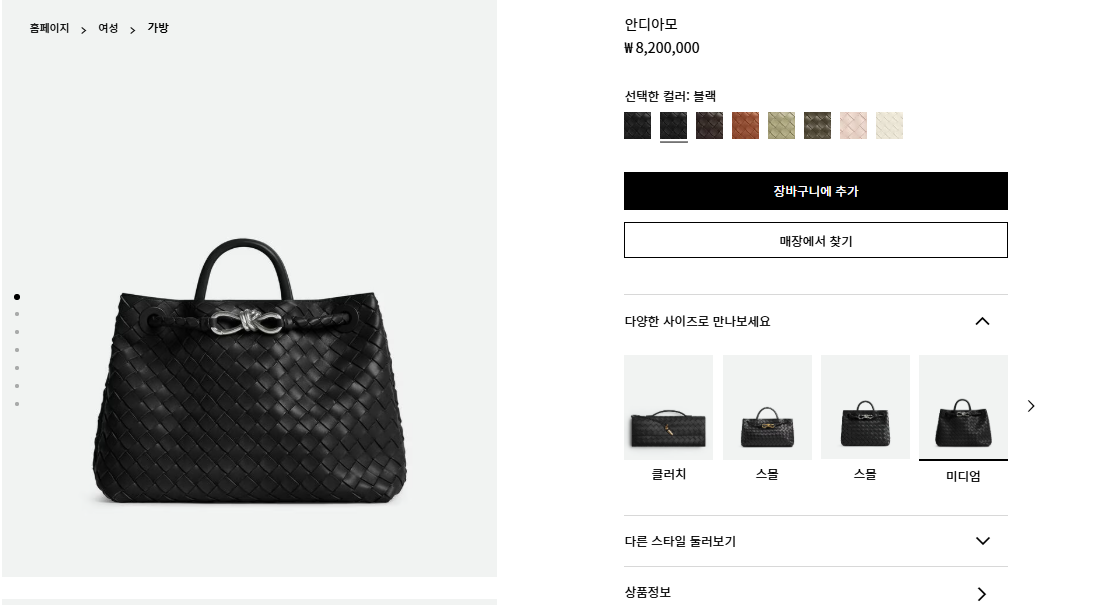Select the last image indicator dot
Screen dimensions: 1109x605
[17, 404]
